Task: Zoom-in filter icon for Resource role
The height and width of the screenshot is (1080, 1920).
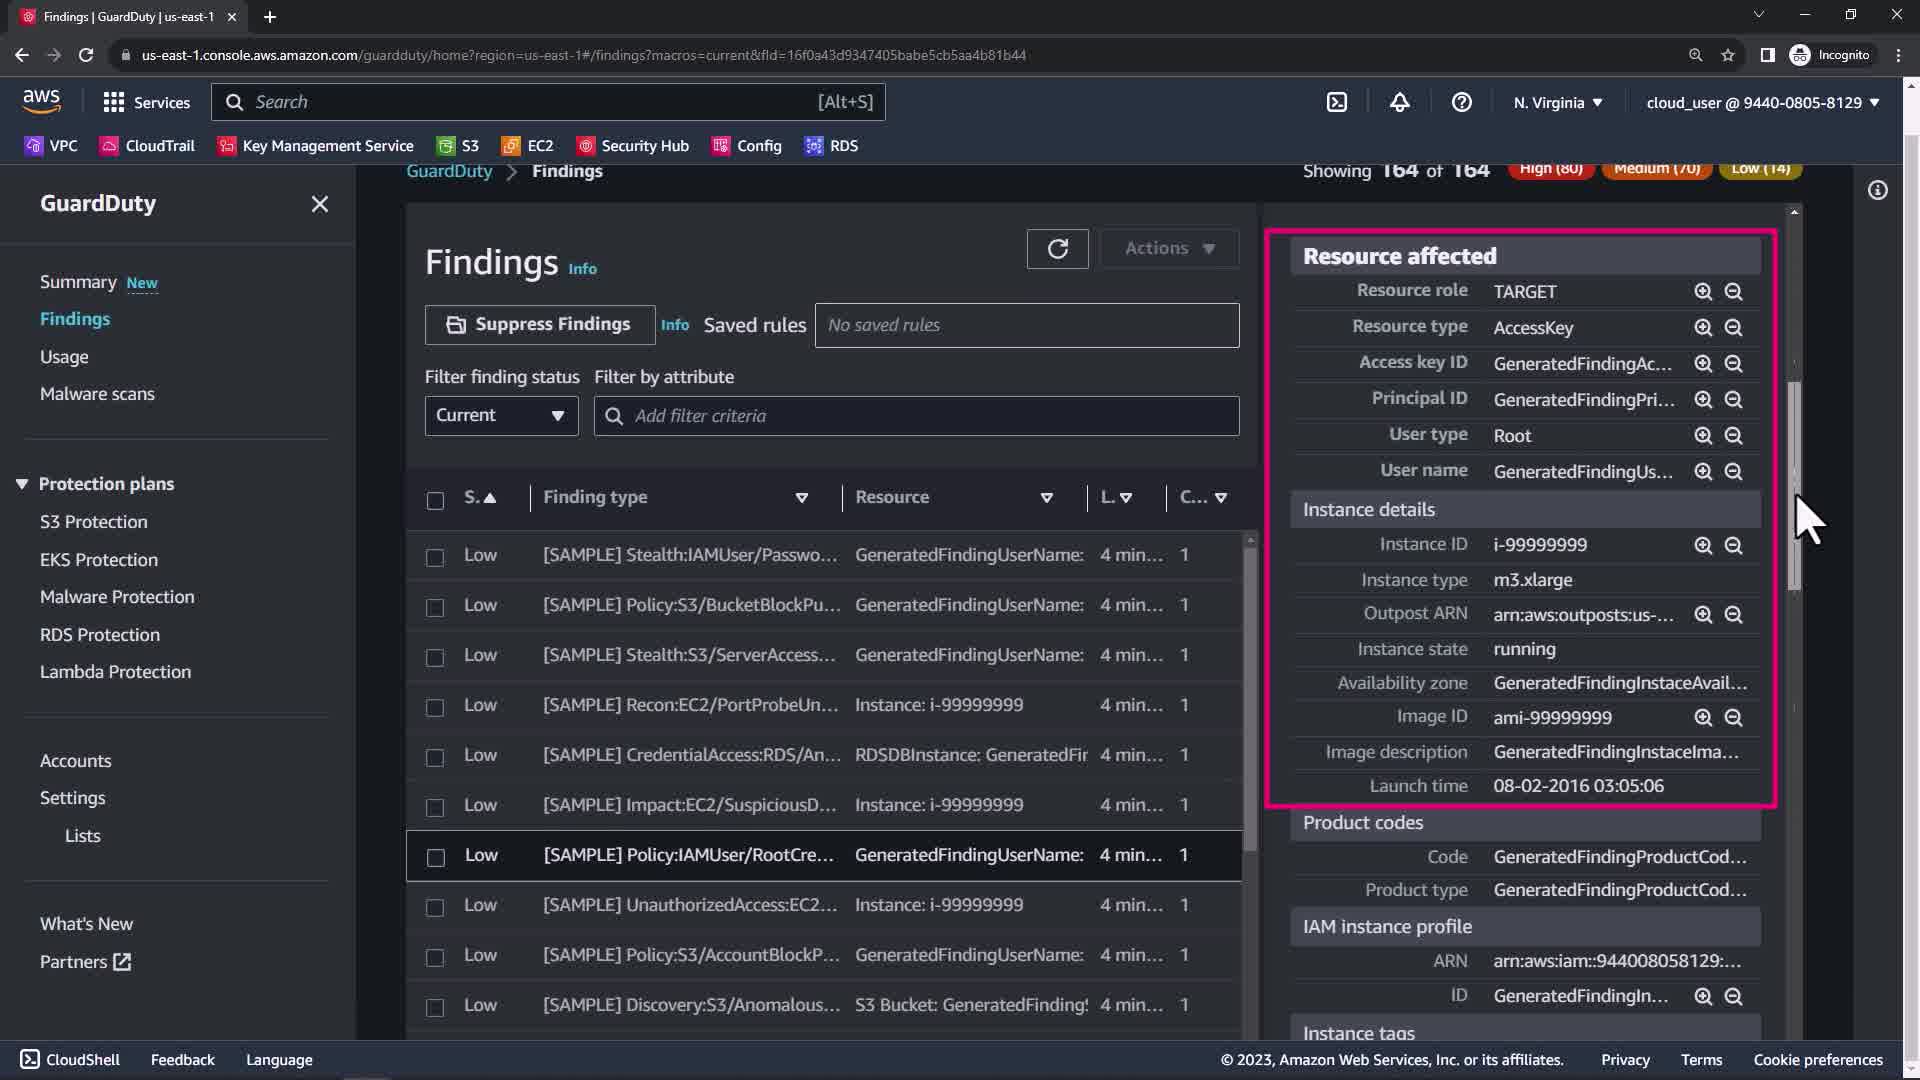Action: (x=1703, y=291)
